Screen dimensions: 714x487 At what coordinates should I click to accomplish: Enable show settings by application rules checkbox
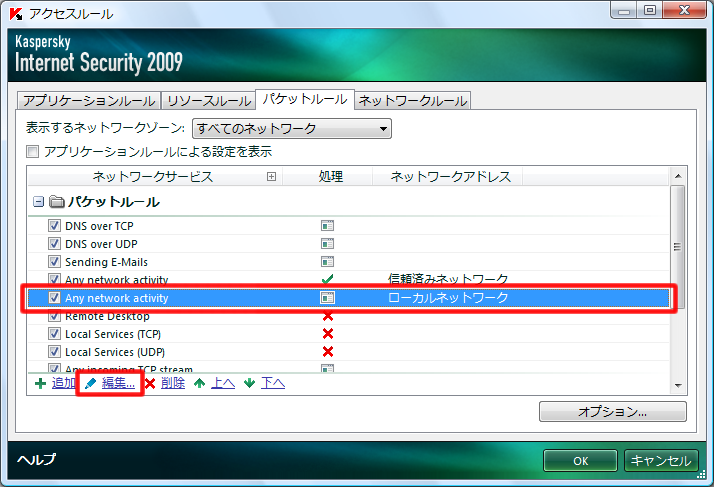[x=33, y=152]
